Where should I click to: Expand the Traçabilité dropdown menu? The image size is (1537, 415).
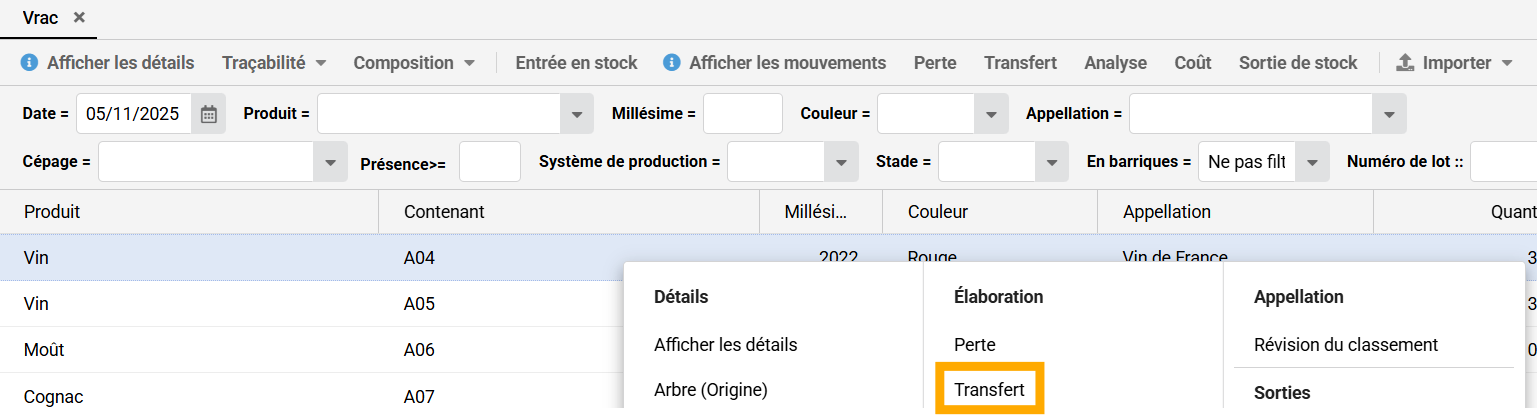pyautogui.click(x=274, y=63)
